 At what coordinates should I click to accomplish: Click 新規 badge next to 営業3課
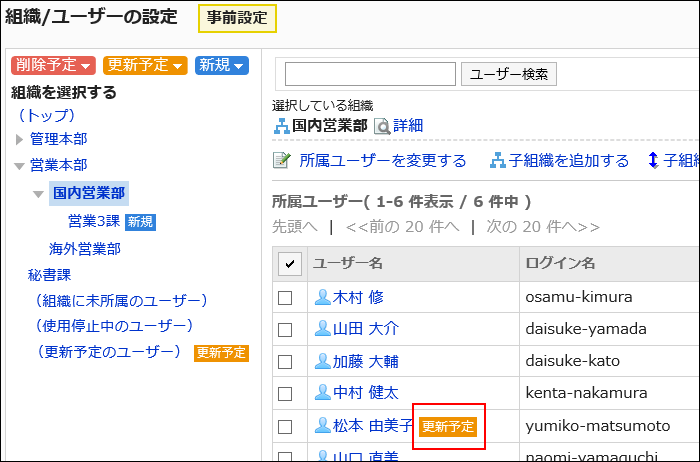[140, 222]
